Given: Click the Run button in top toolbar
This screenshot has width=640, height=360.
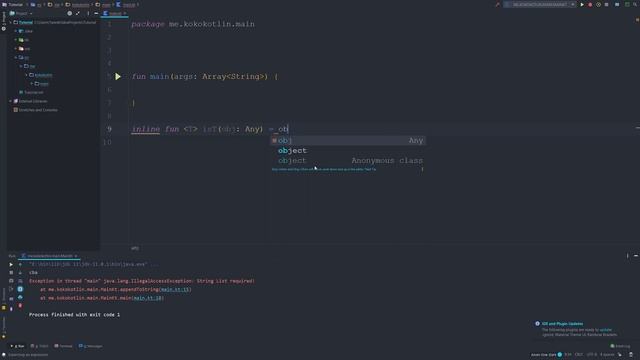Looking at the screenshot, I should click(x=582, y=4).
